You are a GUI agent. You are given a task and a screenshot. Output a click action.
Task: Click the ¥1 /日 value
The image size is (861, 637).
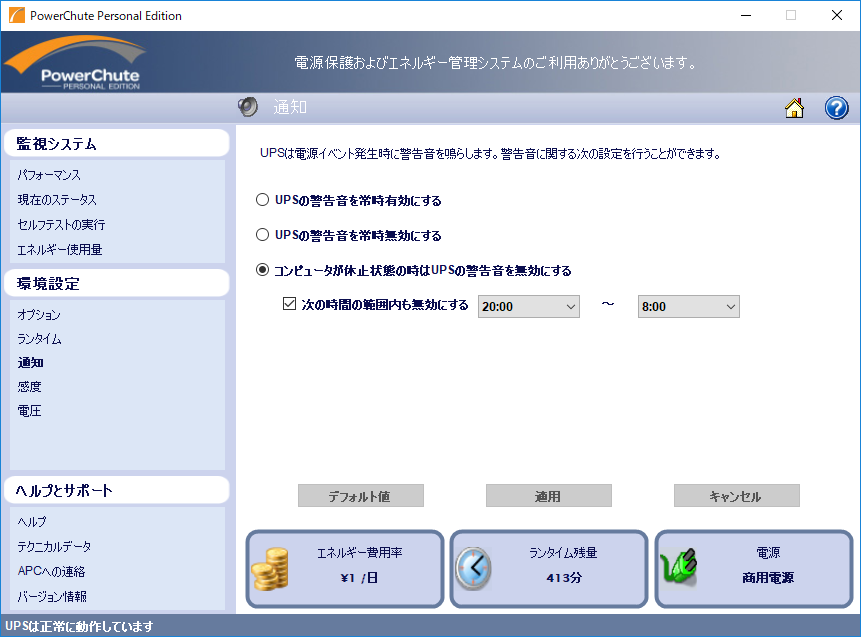[x=359, y=578]
